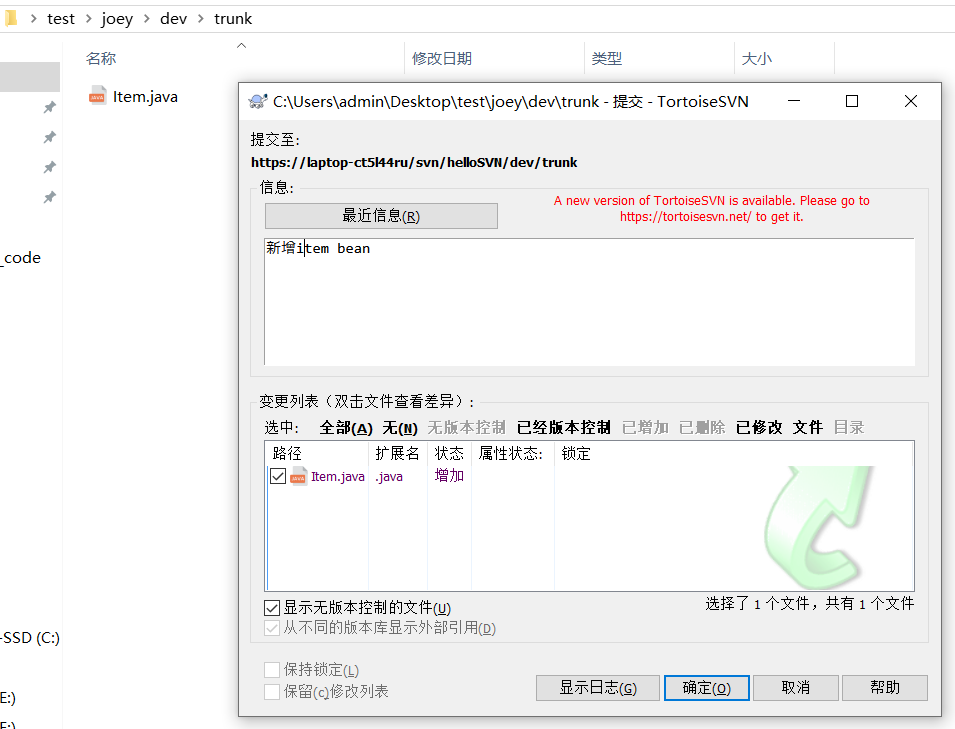Click the 属性状态 column header
Screen dimensions: 955x729
pos(513,454)
